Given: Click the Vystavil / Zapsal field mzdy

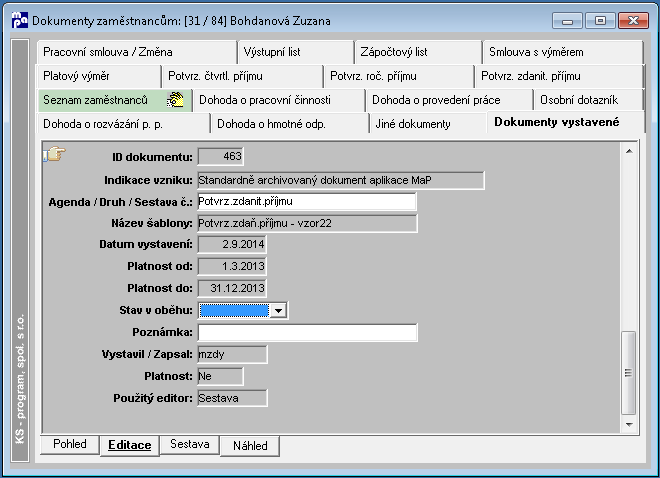Looking at the screenshot, I should click(232, 354).
